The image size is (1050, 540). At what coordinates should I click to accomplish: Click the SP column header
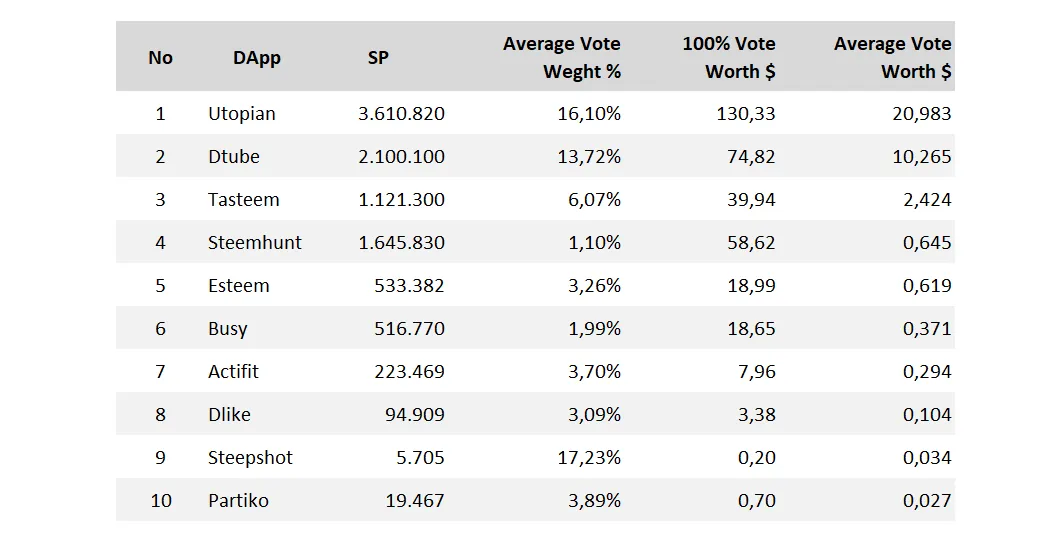(378, 58)
